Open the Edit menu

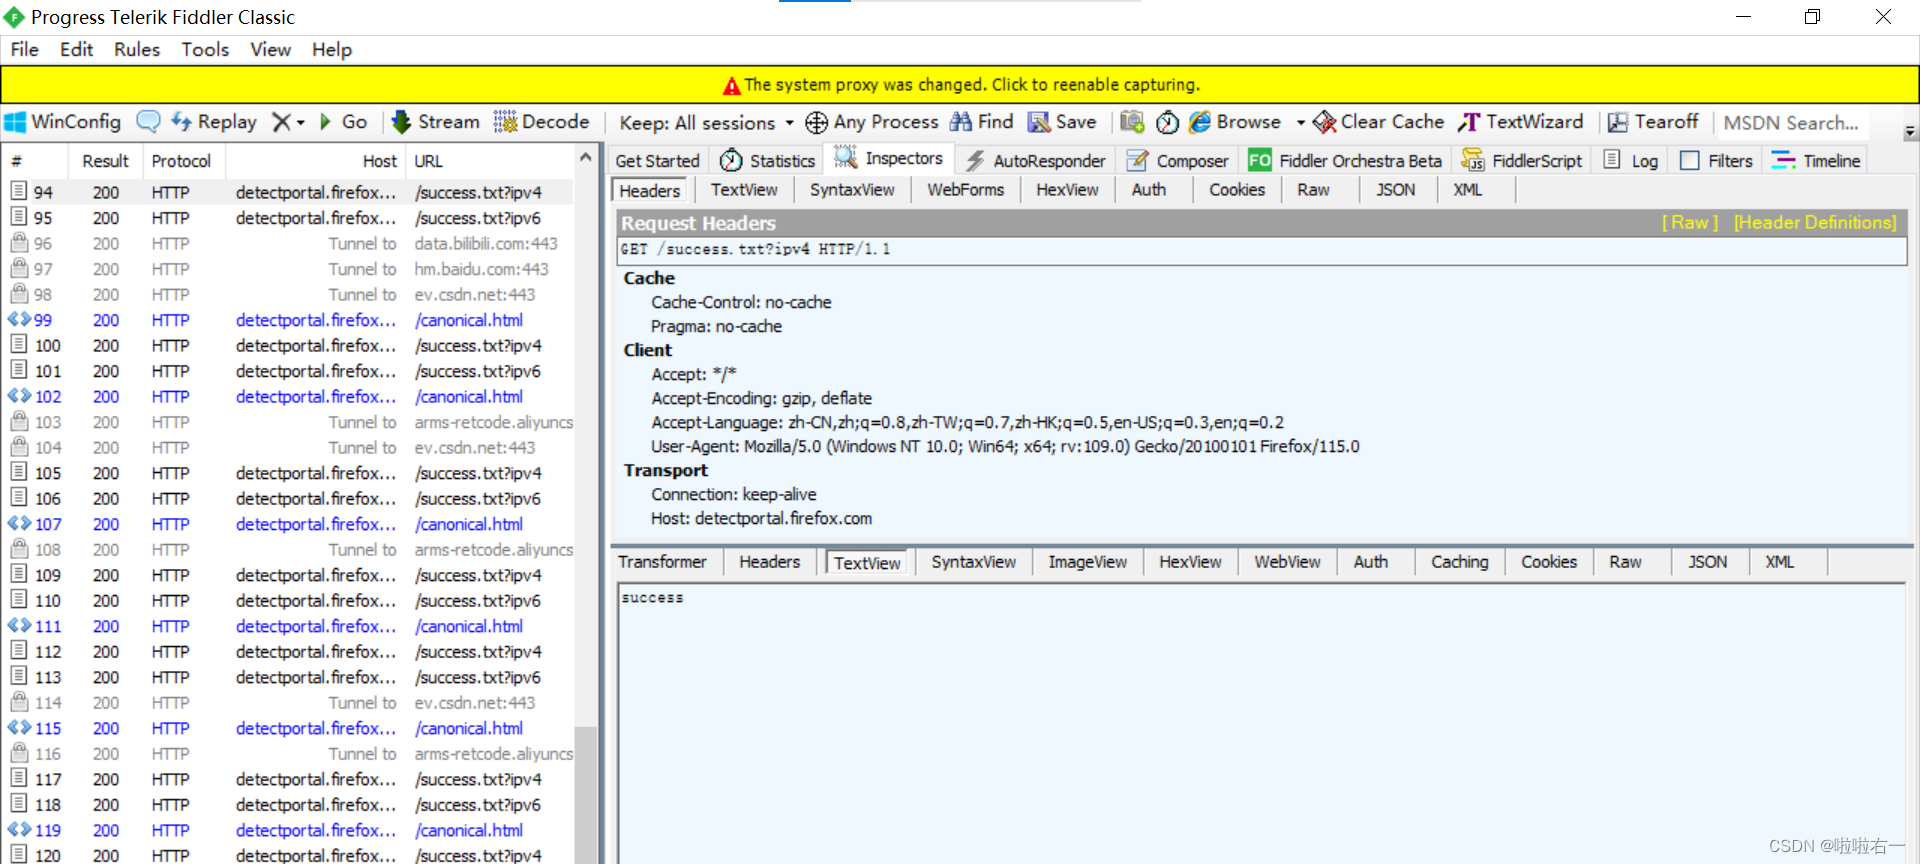point(76,50)
